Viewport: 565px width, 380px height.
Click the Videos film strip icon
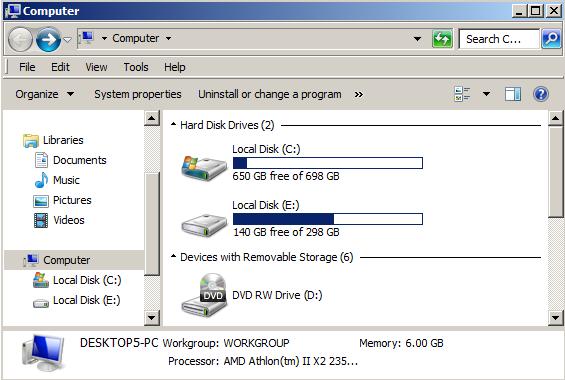tap(41, 220)
